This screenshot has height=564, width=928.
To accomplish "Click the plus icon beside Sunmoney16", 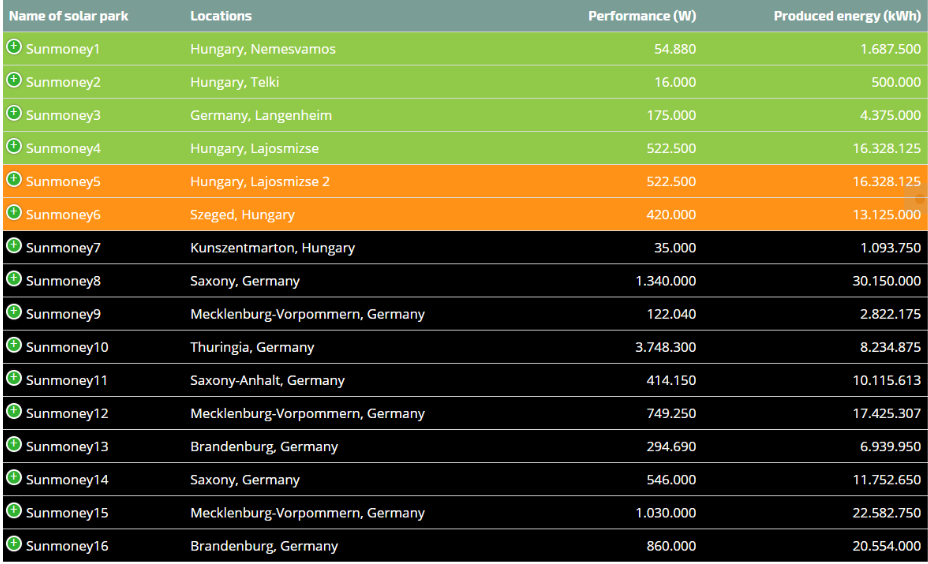I will tap(14, 543).
